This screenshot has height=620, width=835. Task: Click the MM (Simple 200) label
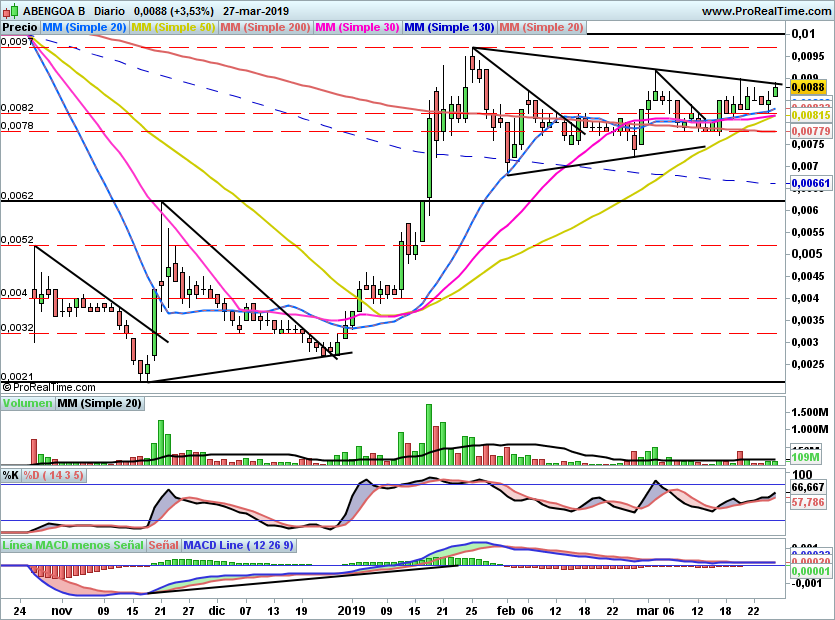coord(265,27)
